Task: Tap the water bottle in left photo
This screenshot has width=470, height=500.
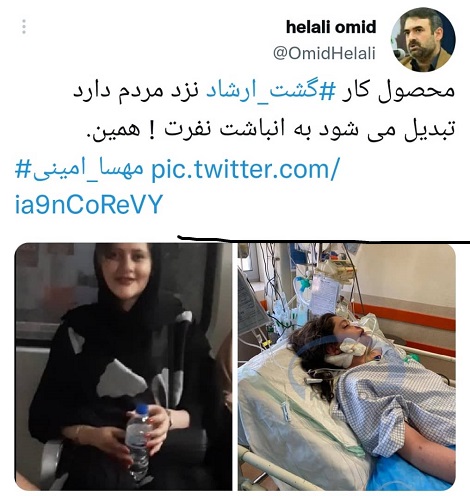Action: (x=138, y=442)
